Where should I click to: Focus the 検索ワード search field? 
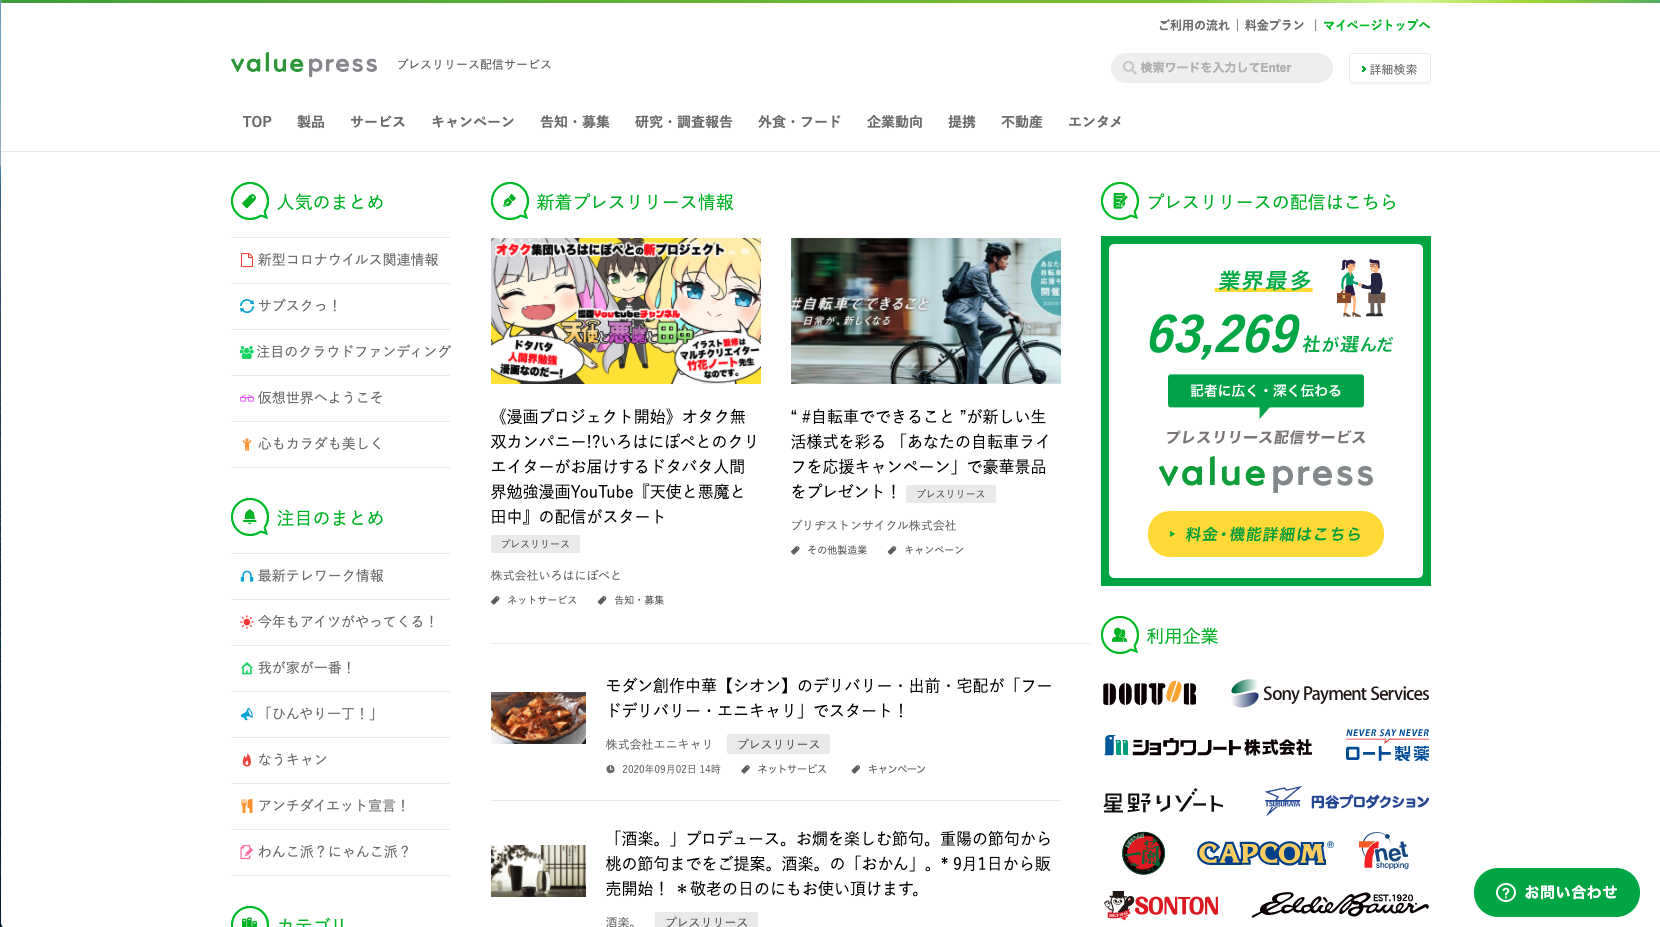[1222, 68]
